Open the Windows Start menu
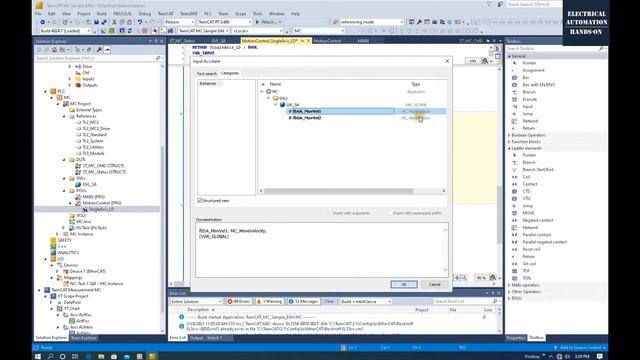The height and width of the screenshot is (360, 640). [38, 356]
